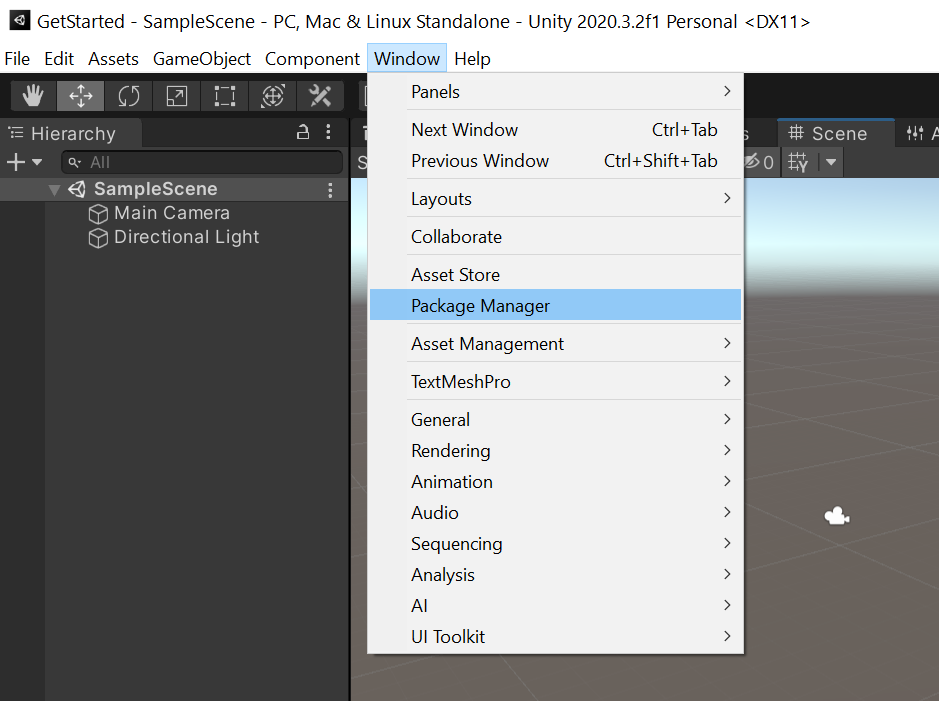Expand the Panels submenu
The width and height of the screenshot is (939, 701).
click(555, 92)
